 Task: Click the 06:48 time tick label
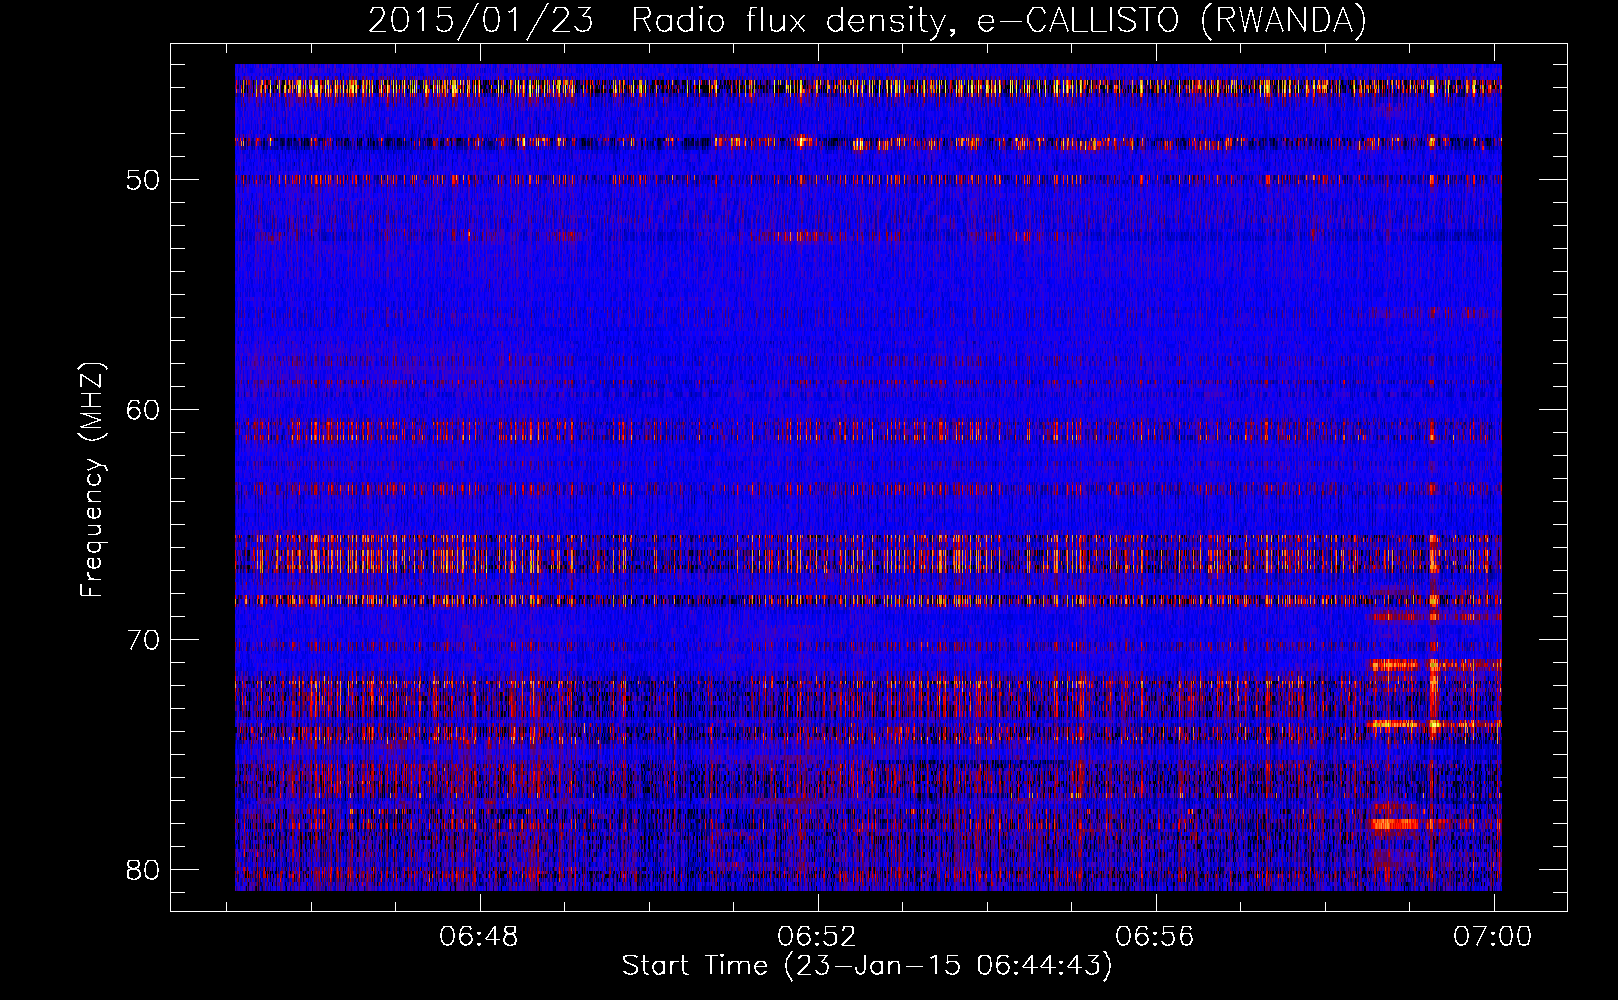coord(480,936)
